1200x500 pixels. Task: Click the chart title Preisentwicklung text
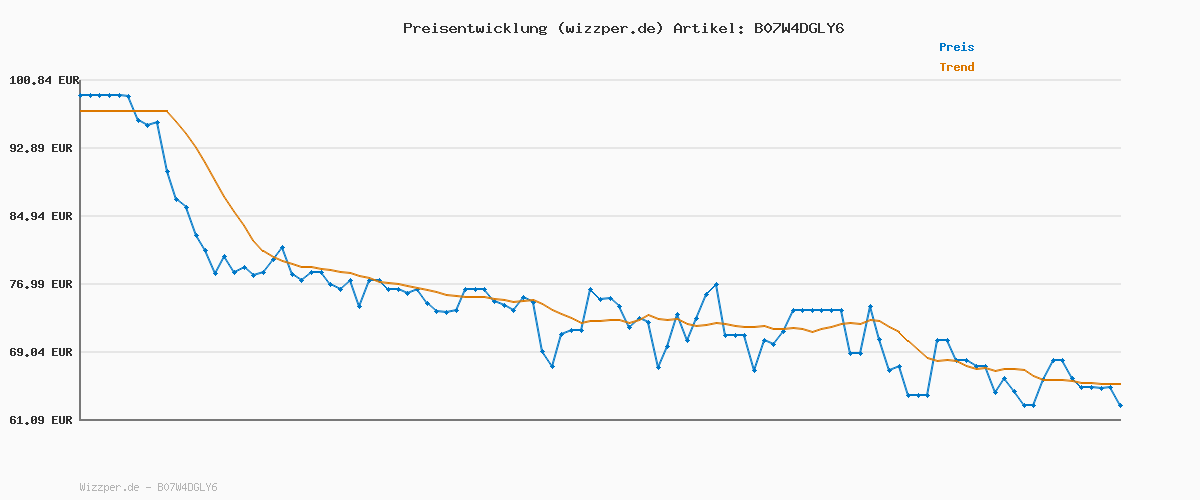click(474, 28)
